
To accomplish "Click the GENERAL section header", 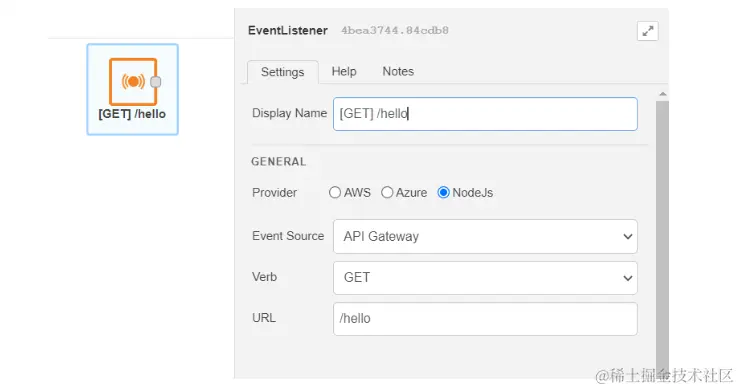I will point(279,162).
